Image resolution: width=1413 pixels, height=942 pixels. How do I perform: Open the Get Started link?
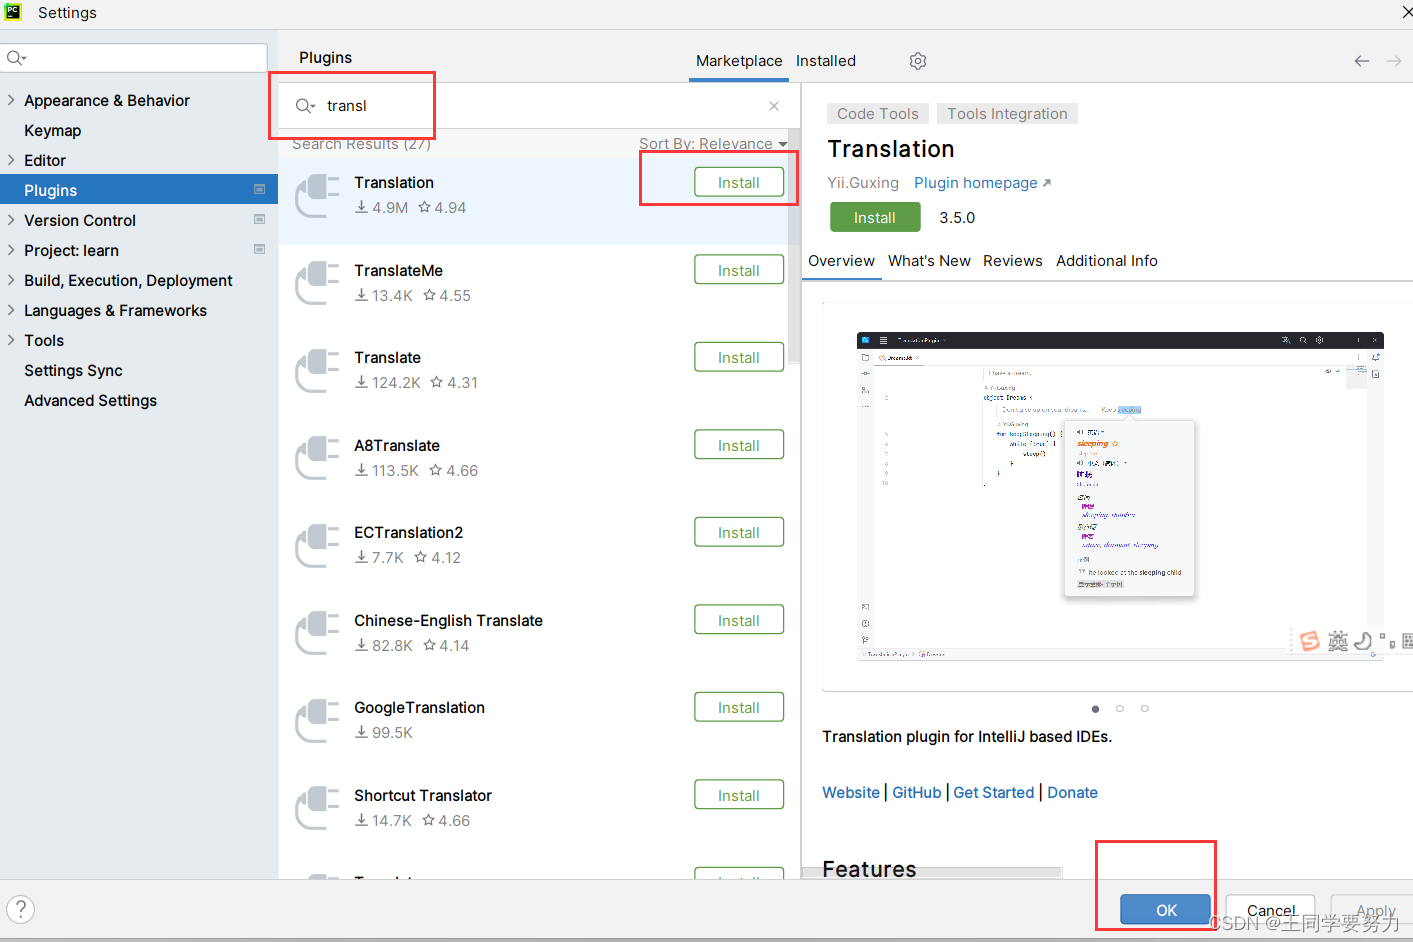[x=994, y=793]
